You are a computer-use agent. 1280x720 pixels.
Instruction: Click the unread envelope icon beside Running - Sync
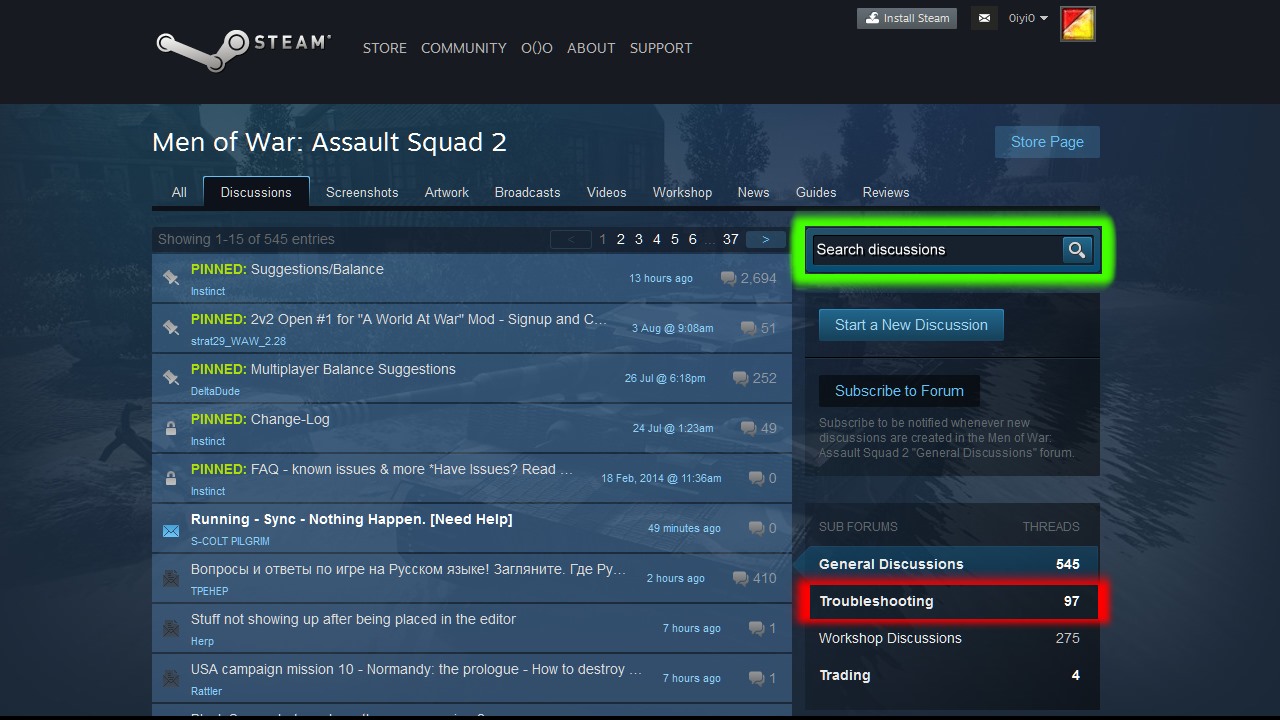(x=171, y=529)
